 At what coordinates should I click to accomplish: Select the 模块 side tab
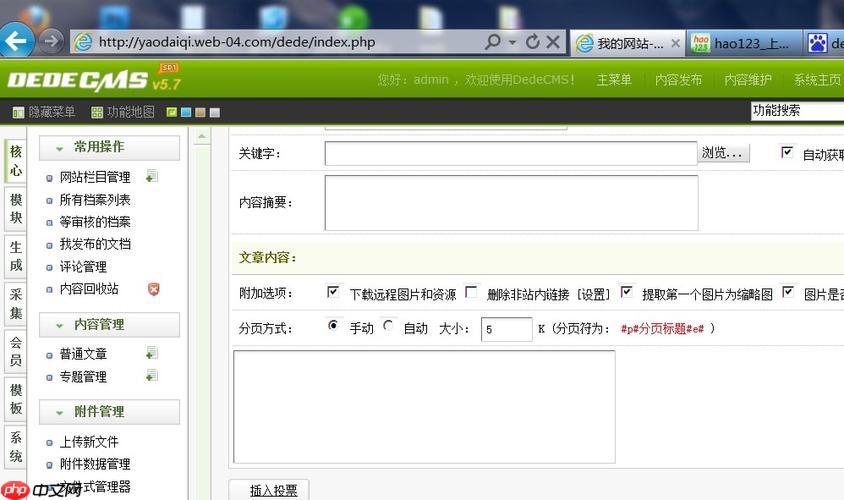coord(16,209)
